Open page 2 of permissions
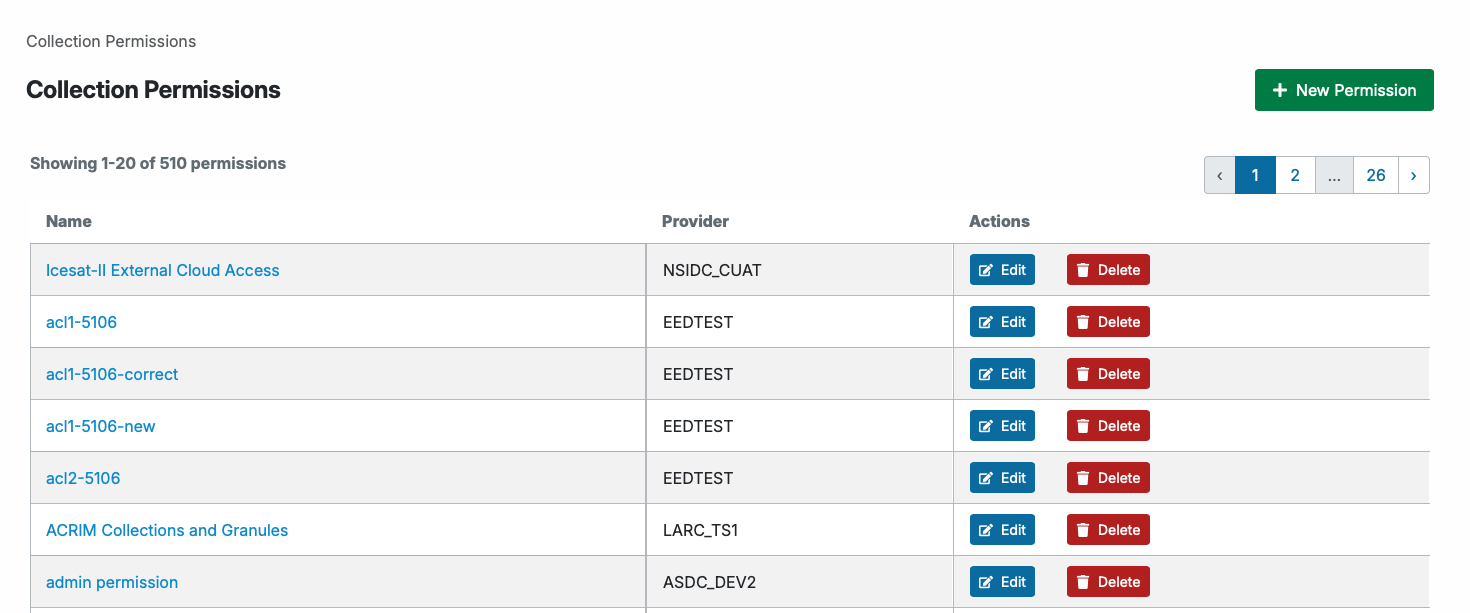The image size is (1470, 613). click(1295, 175)
